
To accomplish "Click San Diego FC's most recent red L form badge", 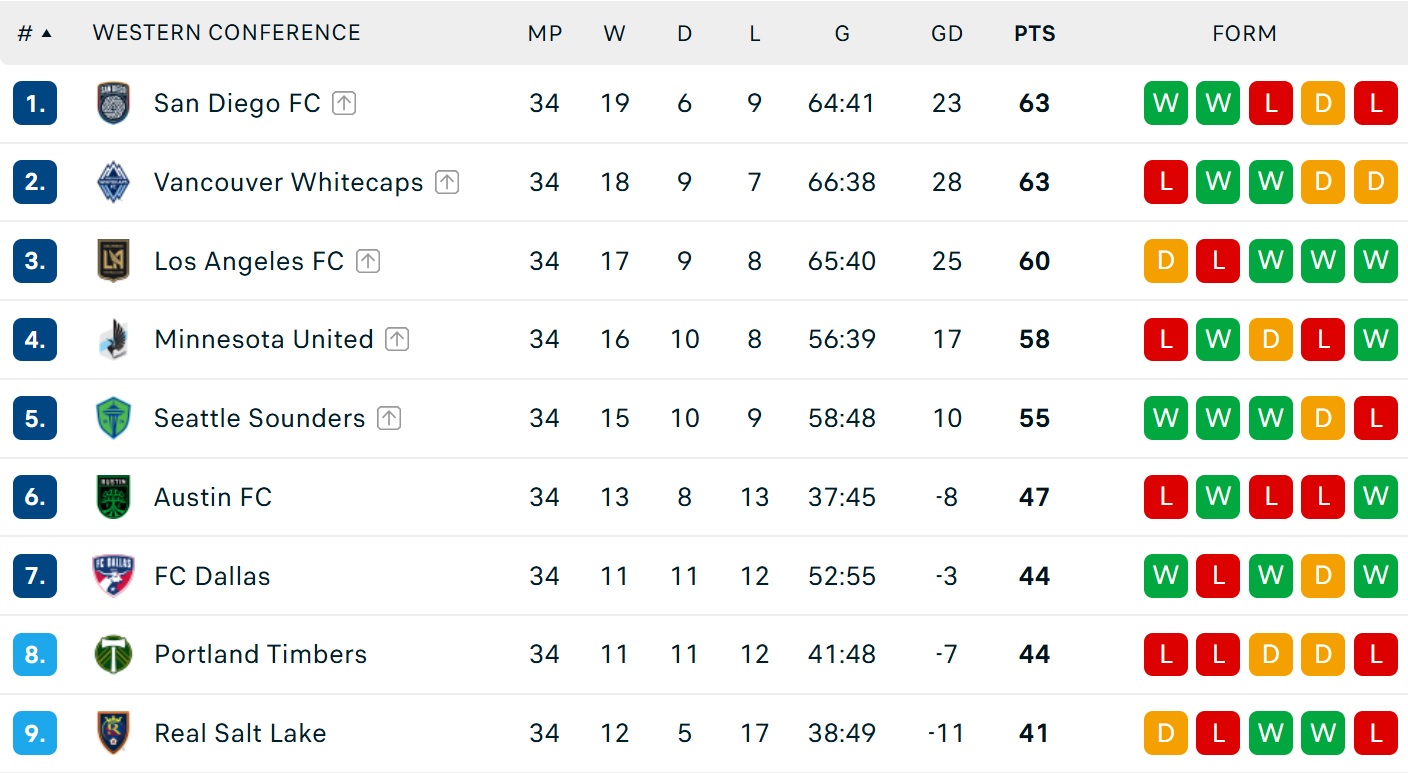I will click(x=1376, y=103).
